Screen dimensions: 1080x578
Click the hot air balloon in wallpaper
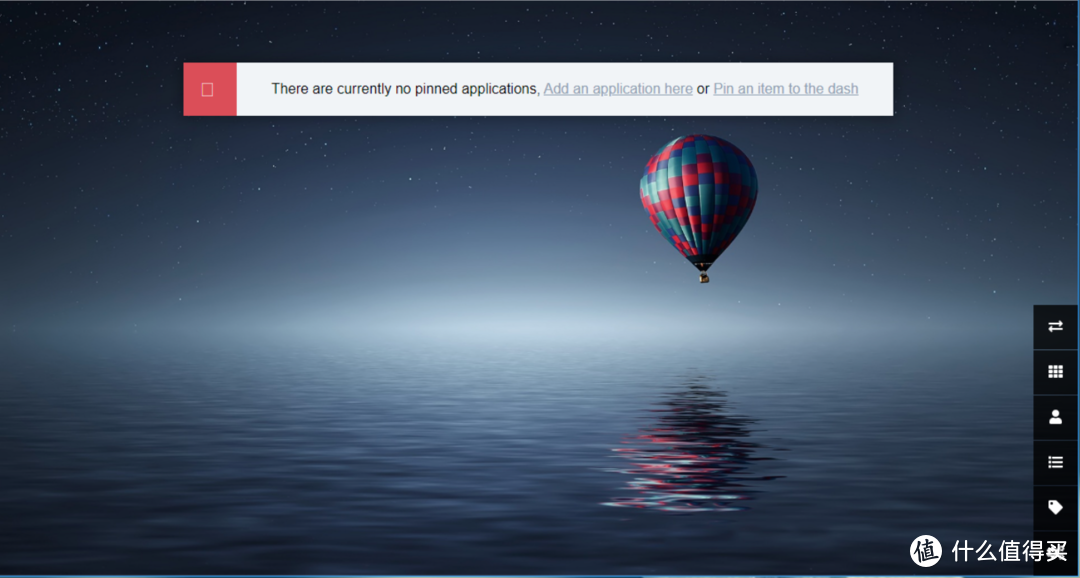tap(698, 195)
